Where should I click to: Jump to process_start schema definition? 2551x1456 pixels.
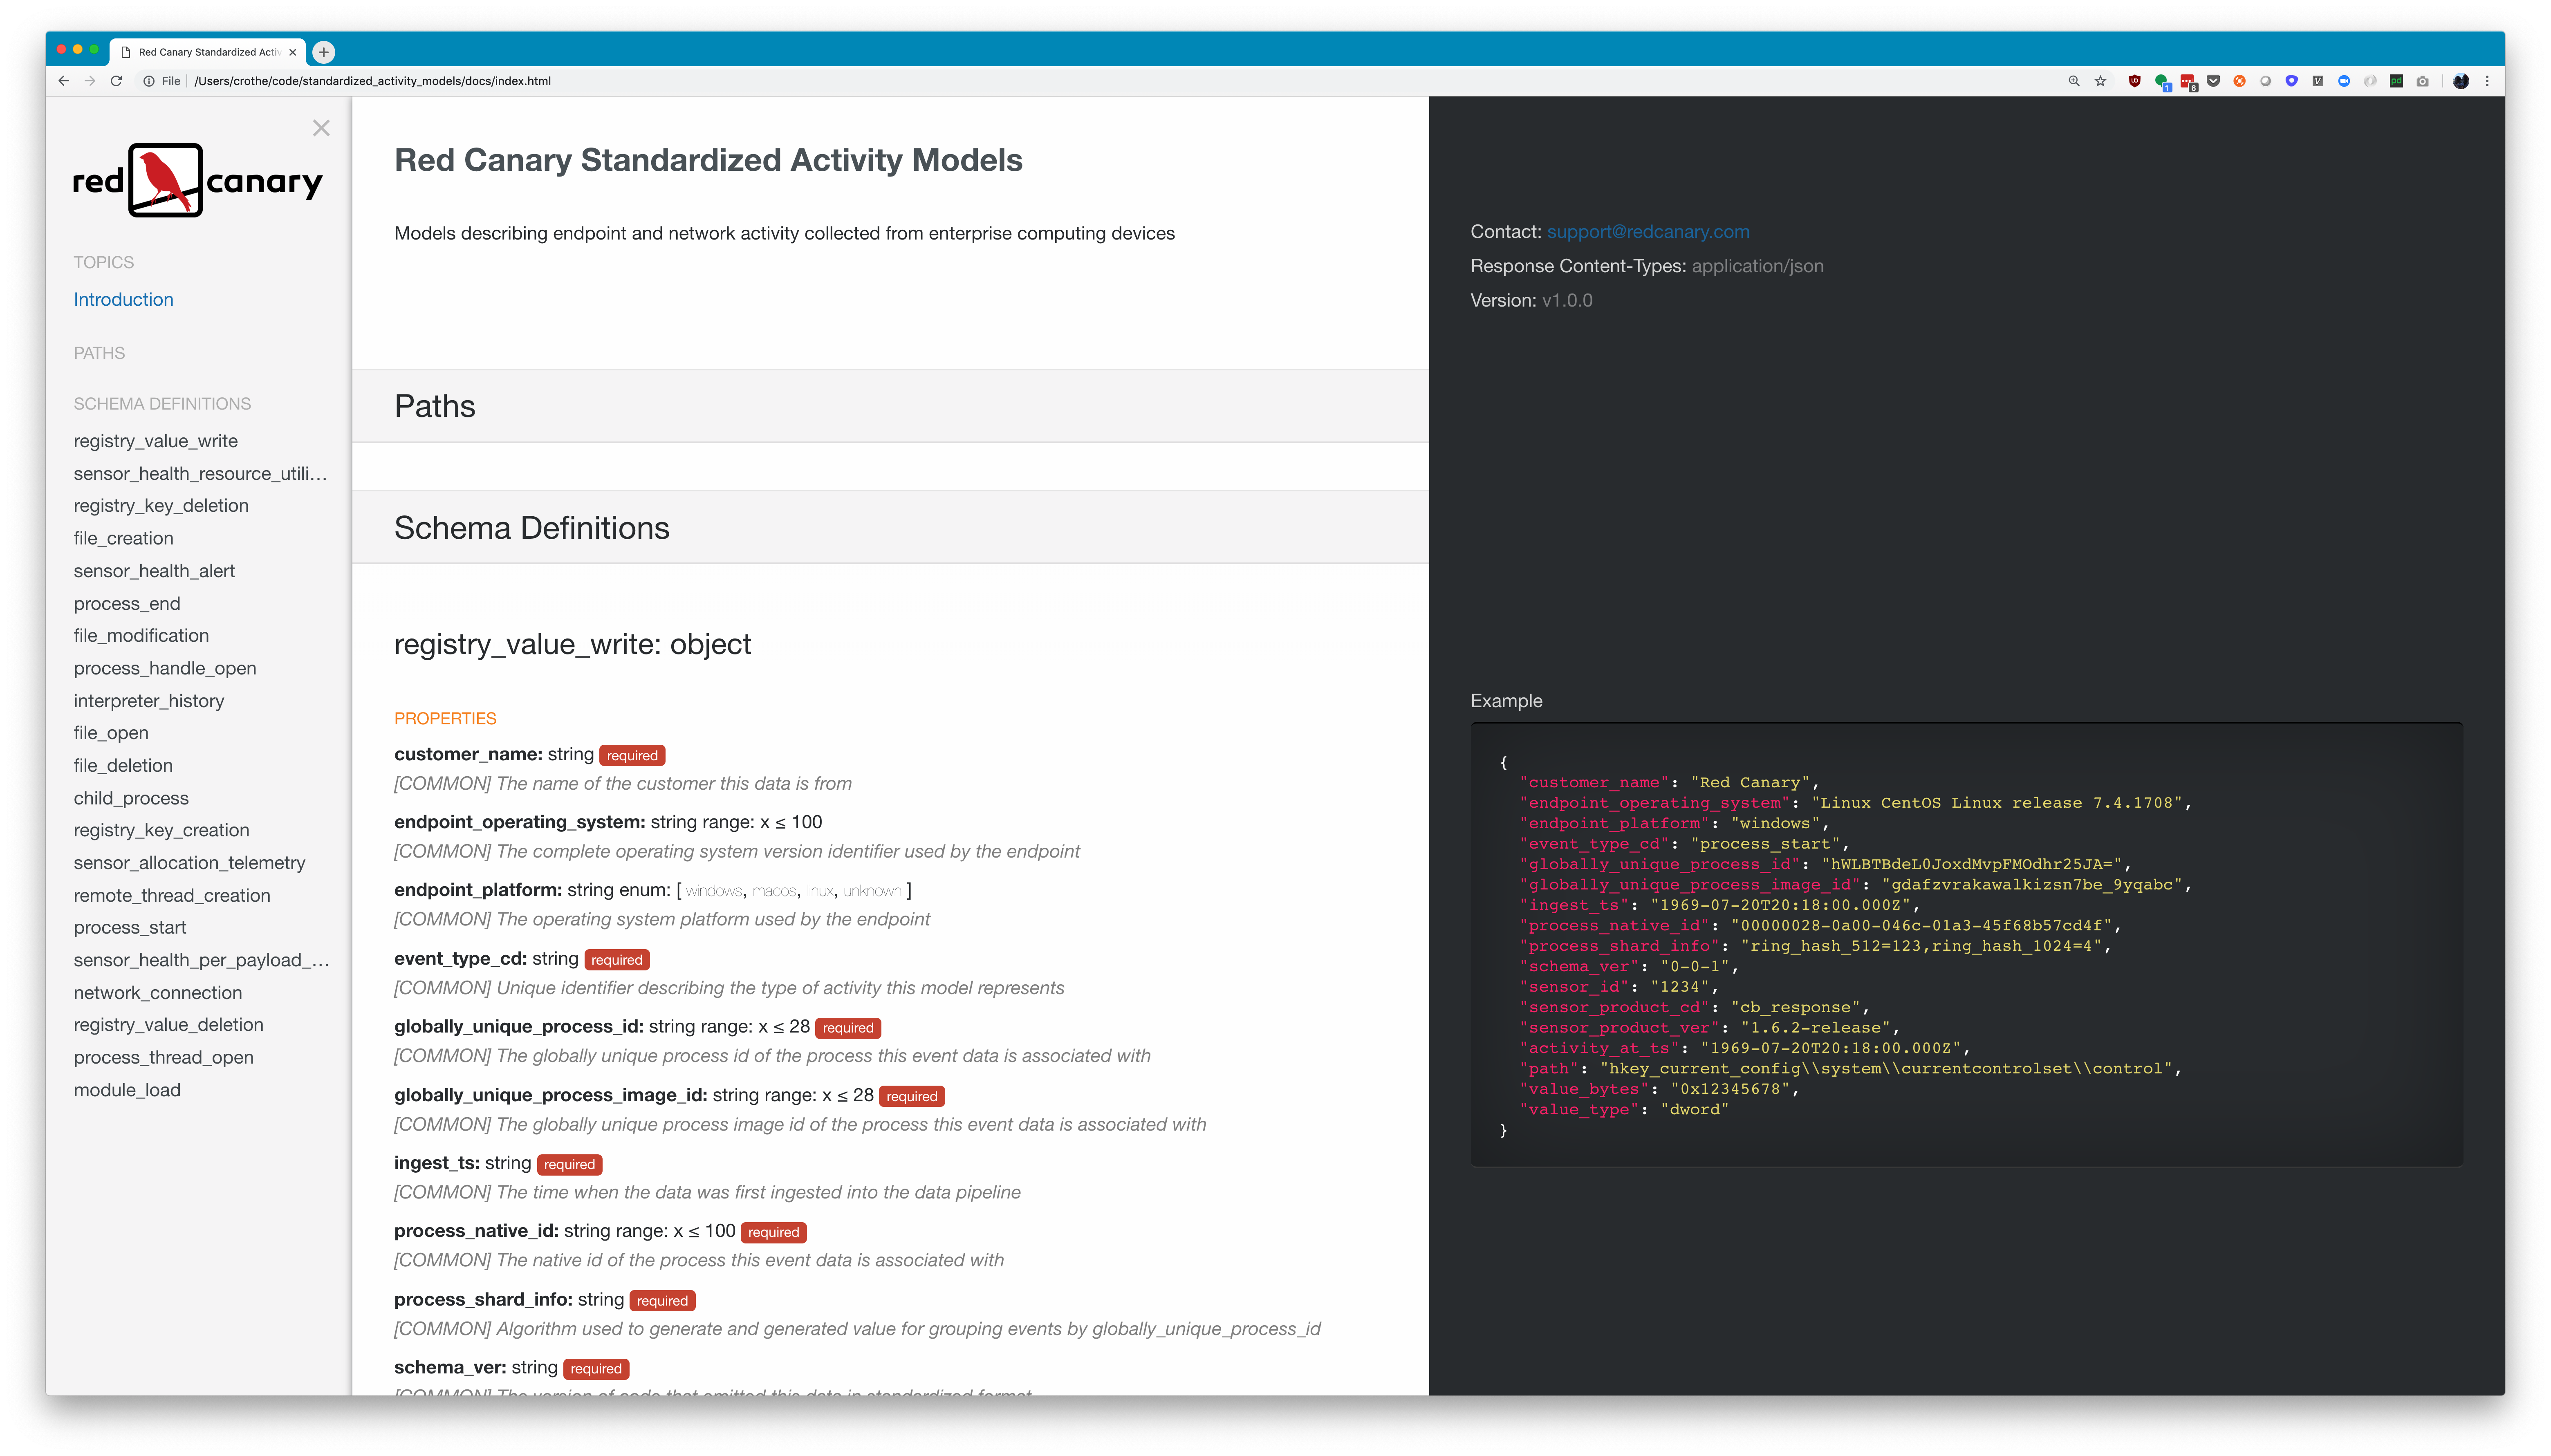point(130,928)
